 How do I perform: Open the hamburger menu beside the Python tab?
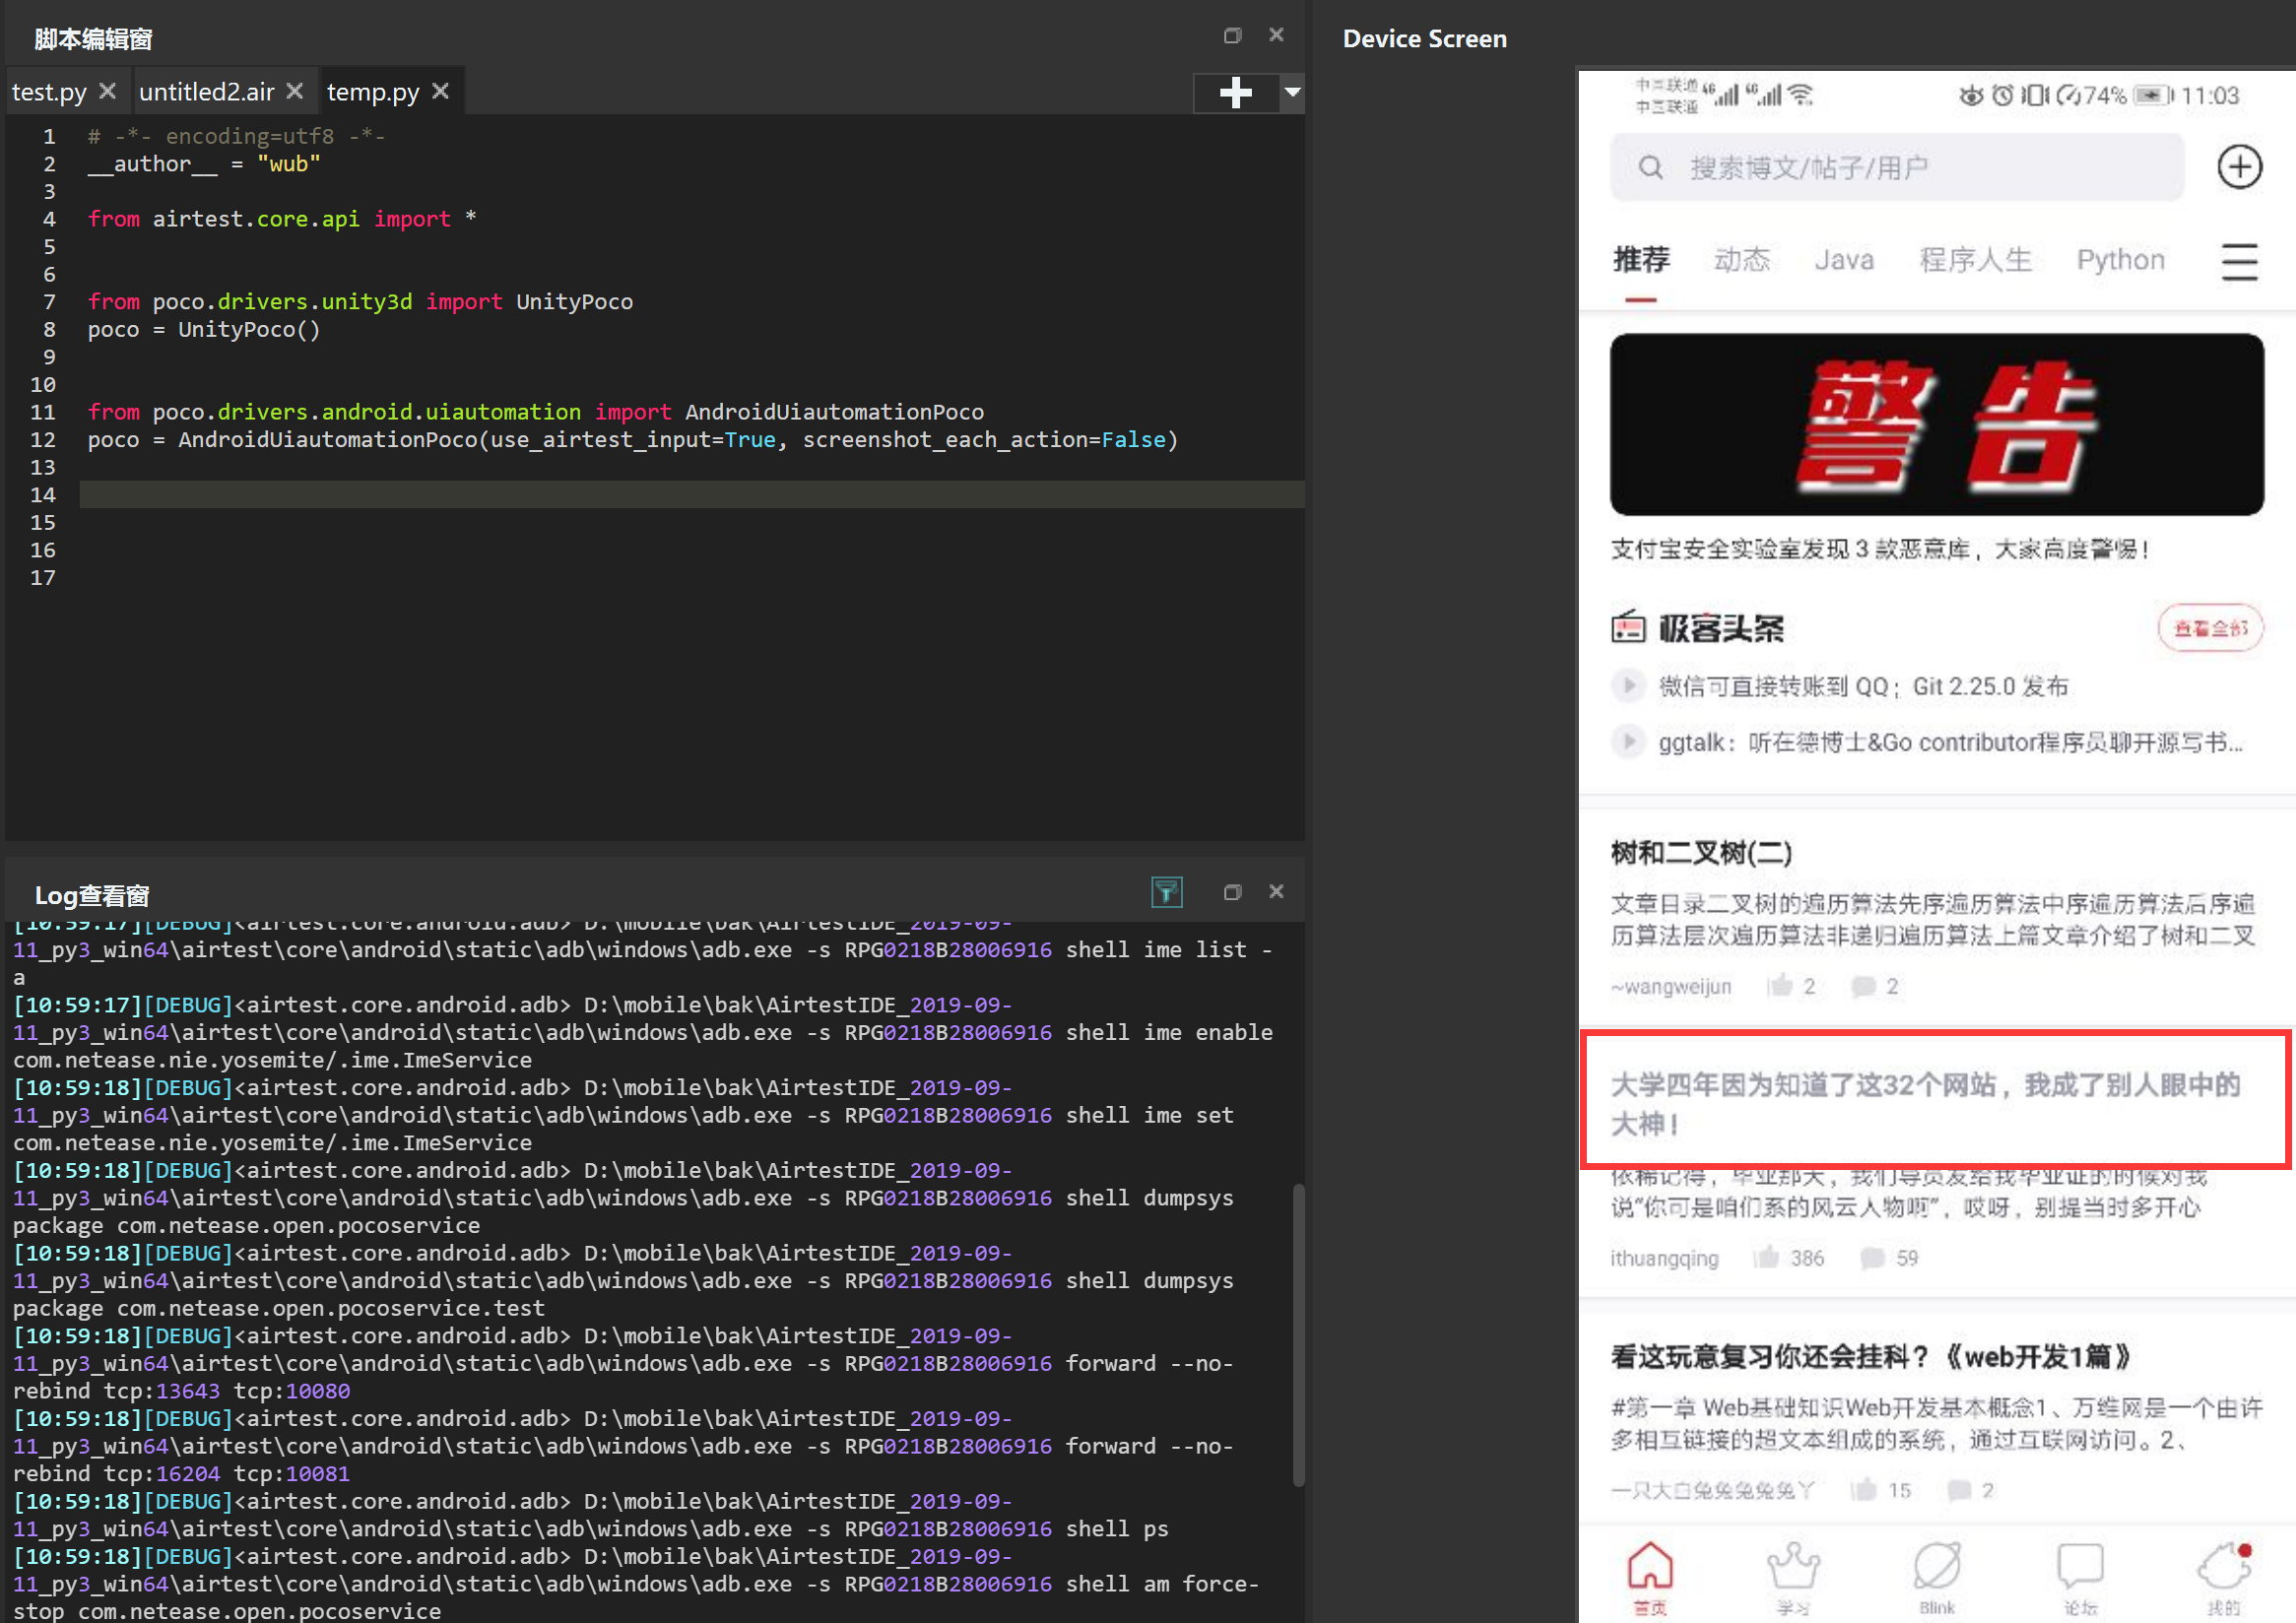tap(2238, 262)
